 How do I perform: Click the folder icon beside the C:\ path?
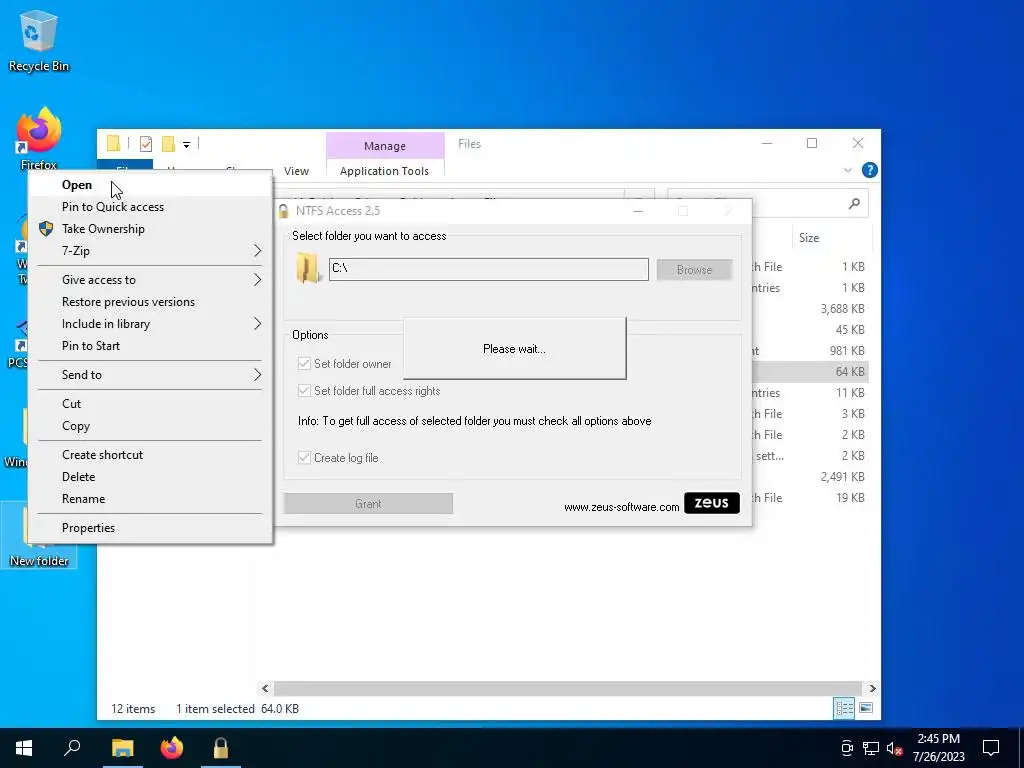308,269
